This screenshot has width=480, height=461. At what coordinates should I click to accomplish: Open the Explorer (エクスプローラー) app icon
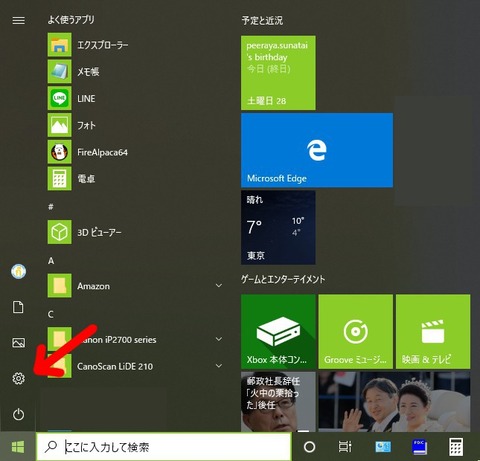click(x=59, y=45)
